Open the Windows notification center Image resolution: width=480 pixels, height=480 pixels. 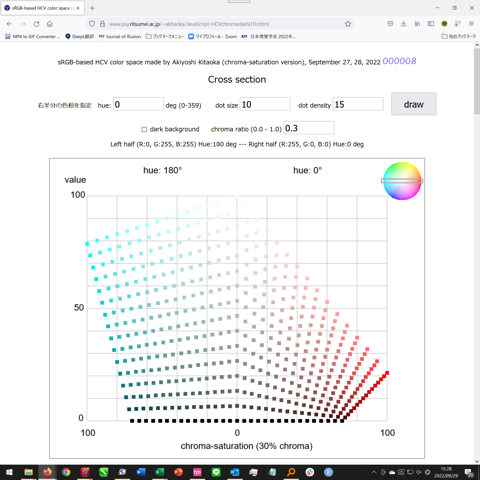click(469, 472)
